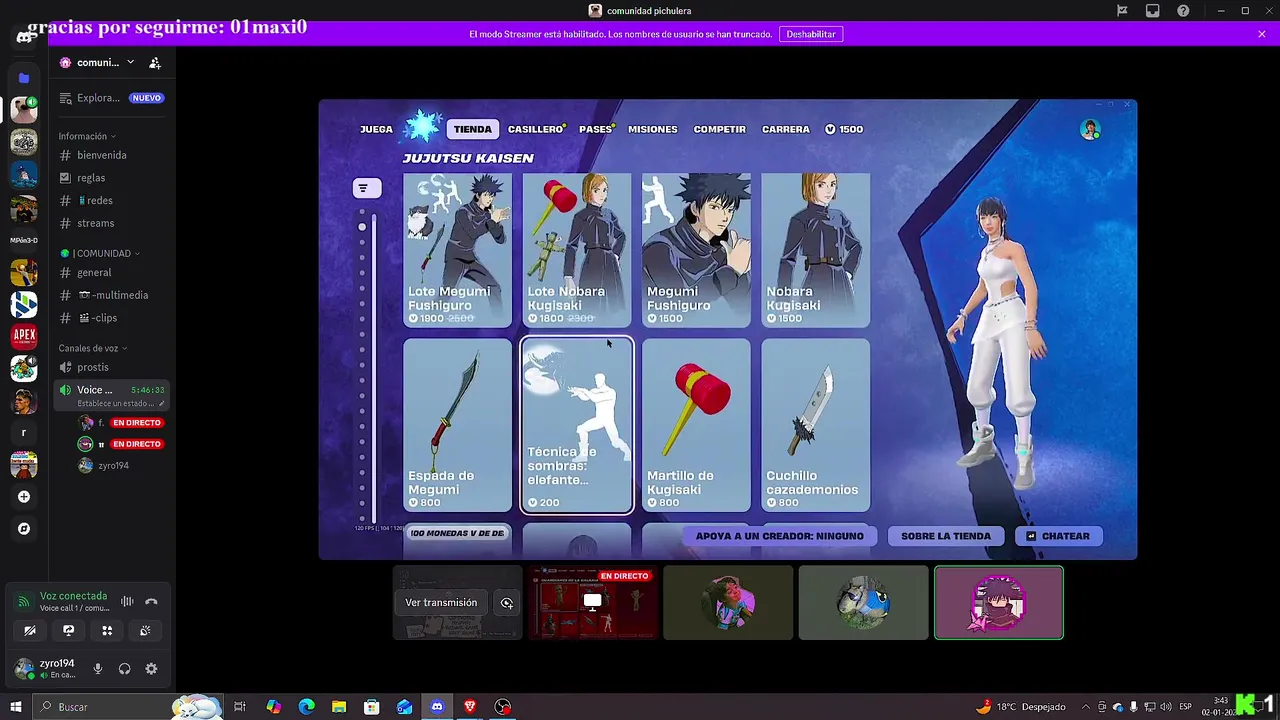Select the participant tile with the blue bird avatar
Screen dimensions: 1280x720
(864, 602)
